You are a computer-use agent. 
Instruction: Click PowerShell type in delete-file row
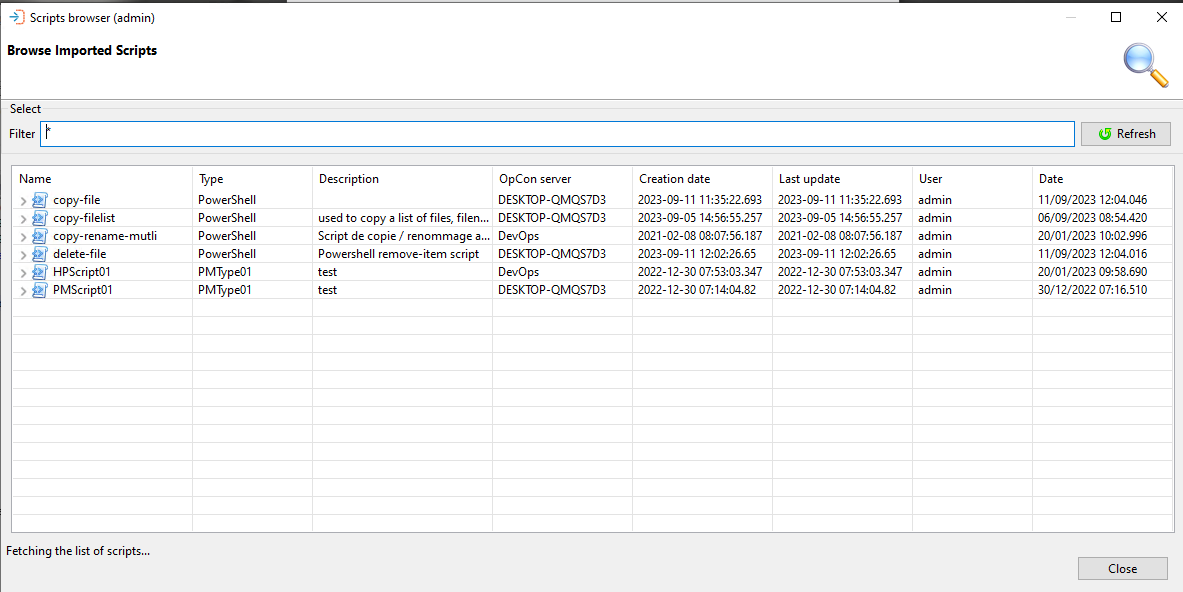[226, 254]
